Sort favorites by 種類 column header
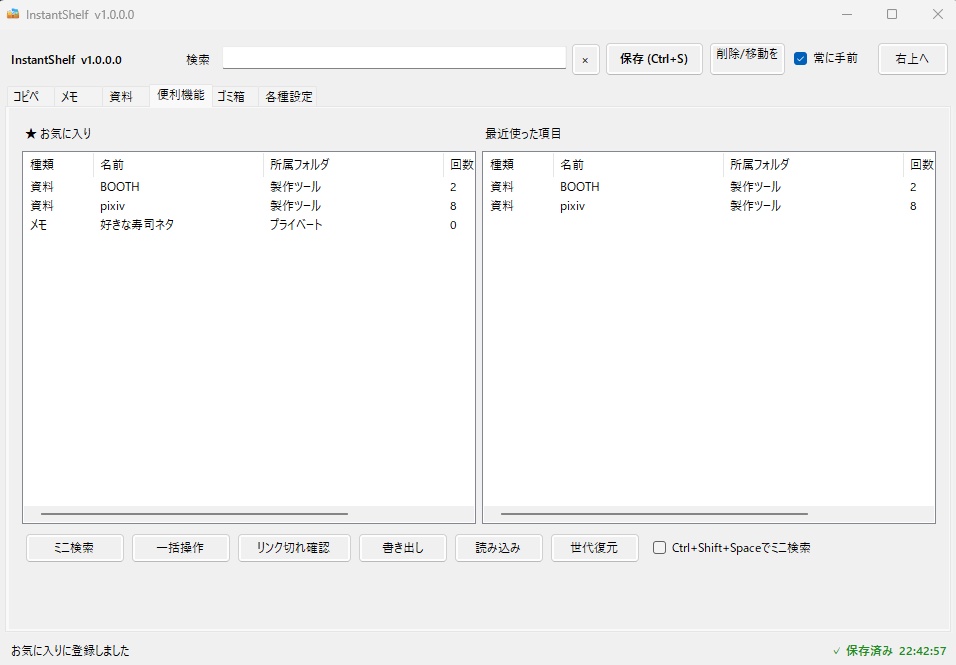 58,165
